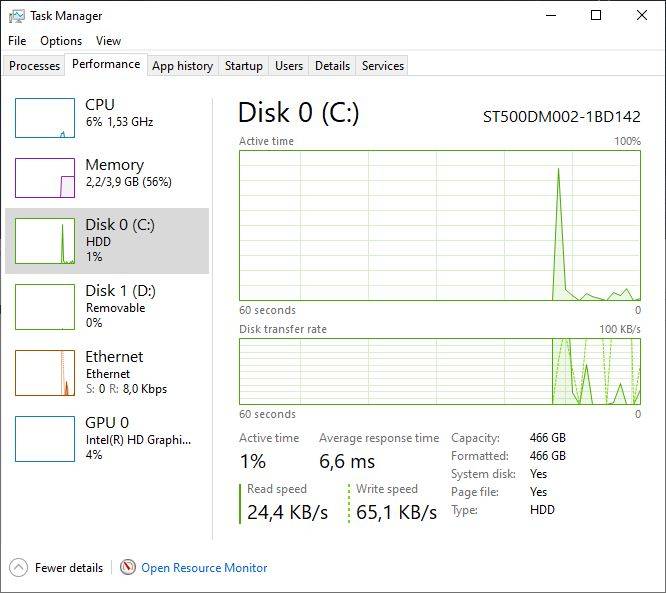The width and height of the screenshot is (666, 593).
Task: Collapse view with Fewer details chevron
Action: click(x=19, y=567)
